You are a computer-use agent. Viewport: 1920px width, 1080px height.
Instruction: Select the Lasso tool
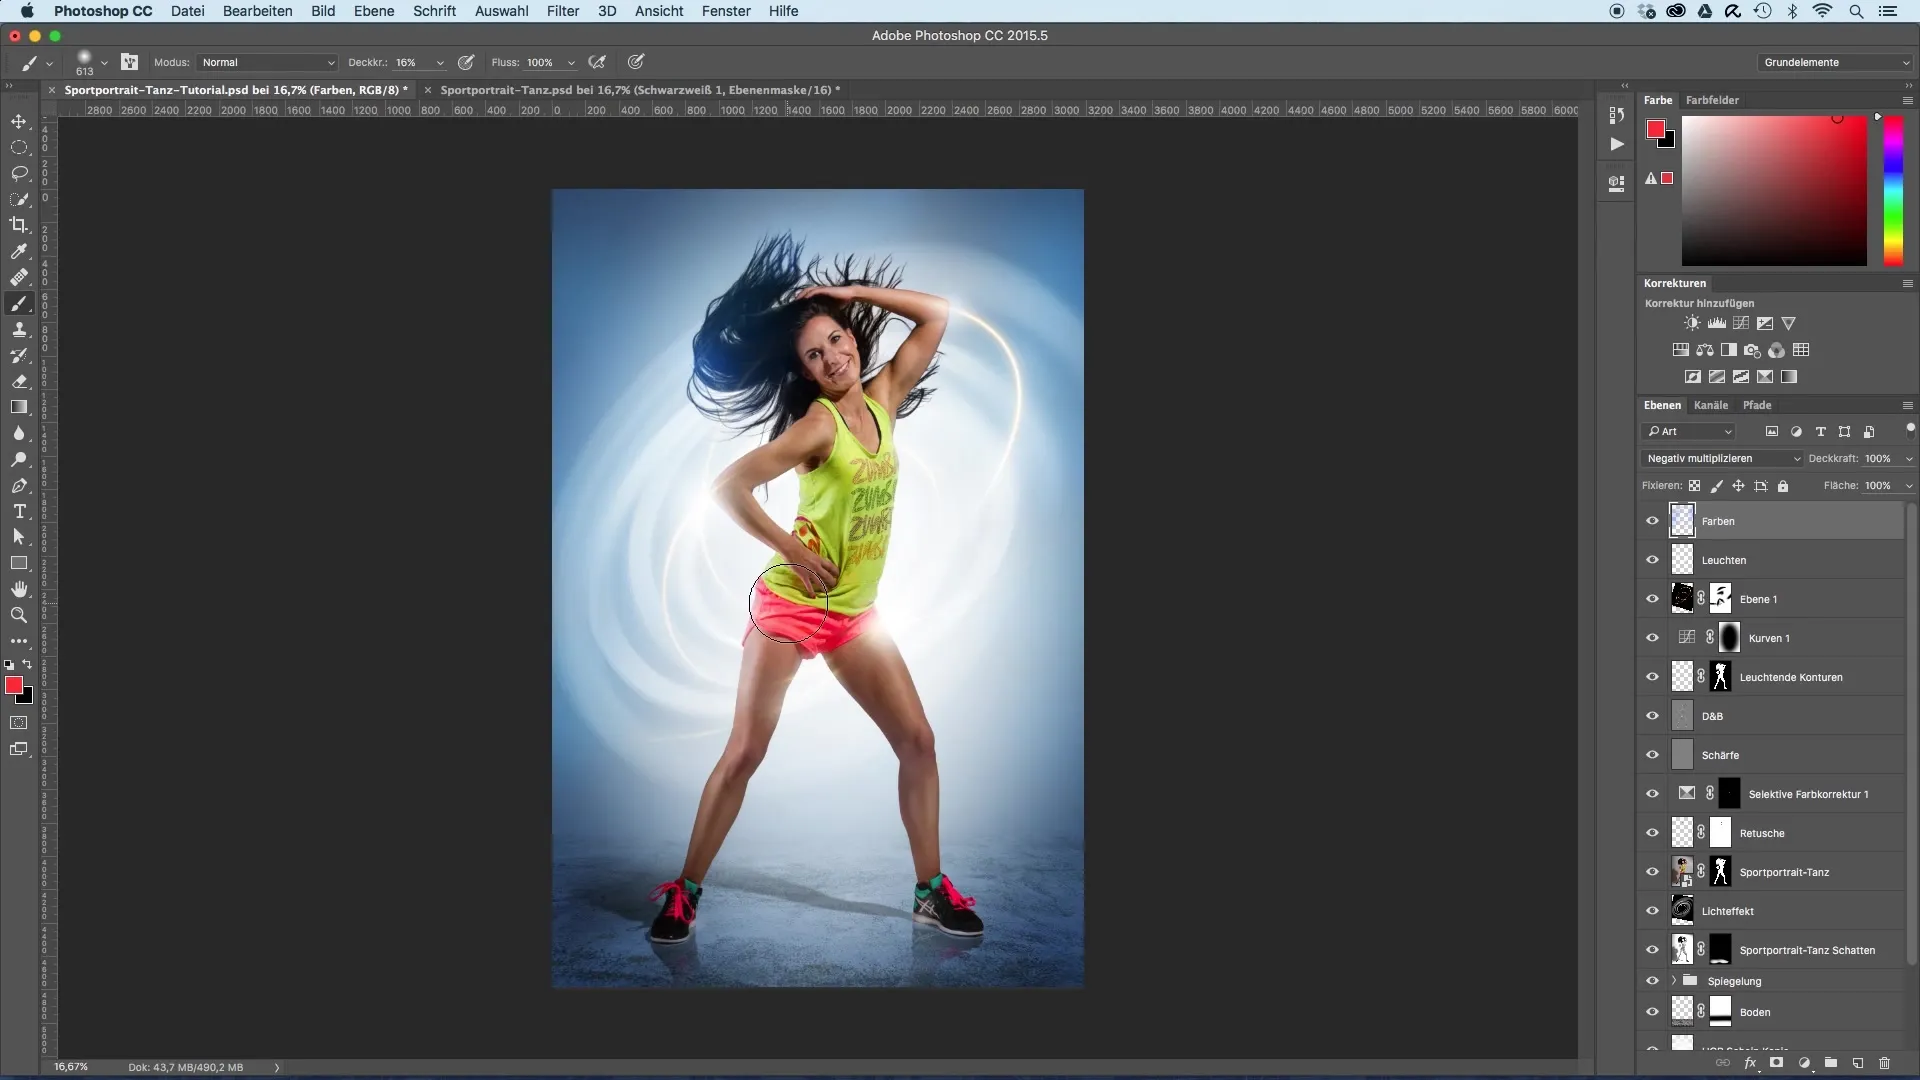tap(19, 173)
